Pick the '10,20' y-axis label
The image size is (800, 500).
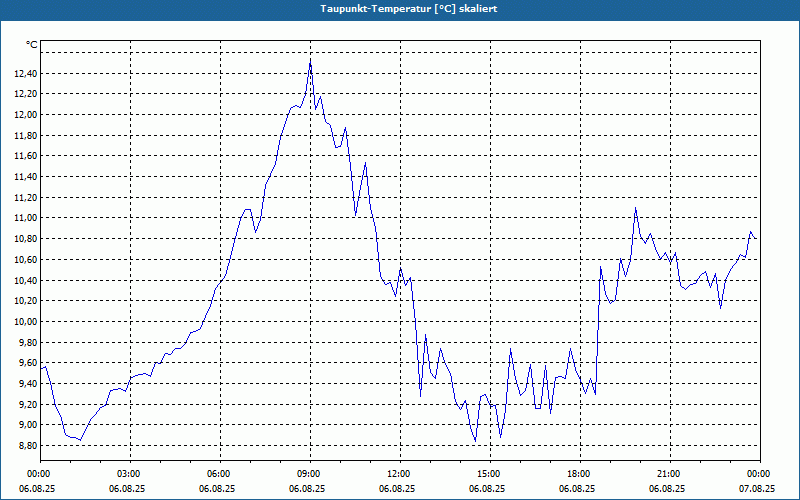(x=26, y=301)
